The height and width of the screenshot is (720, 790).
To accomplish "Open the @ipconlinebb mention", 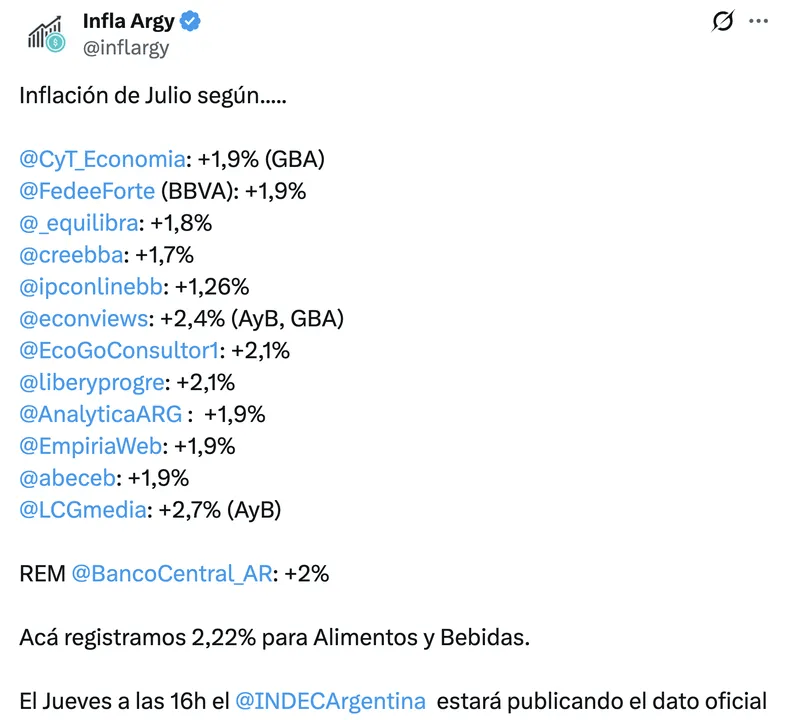I will [91, 287].
